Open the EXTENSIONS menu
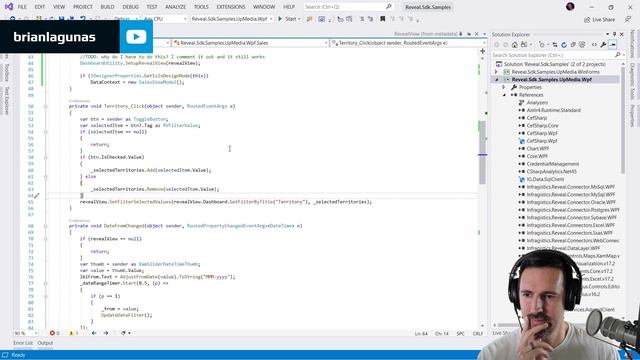640x360 pixels. (x=231, y=7)
